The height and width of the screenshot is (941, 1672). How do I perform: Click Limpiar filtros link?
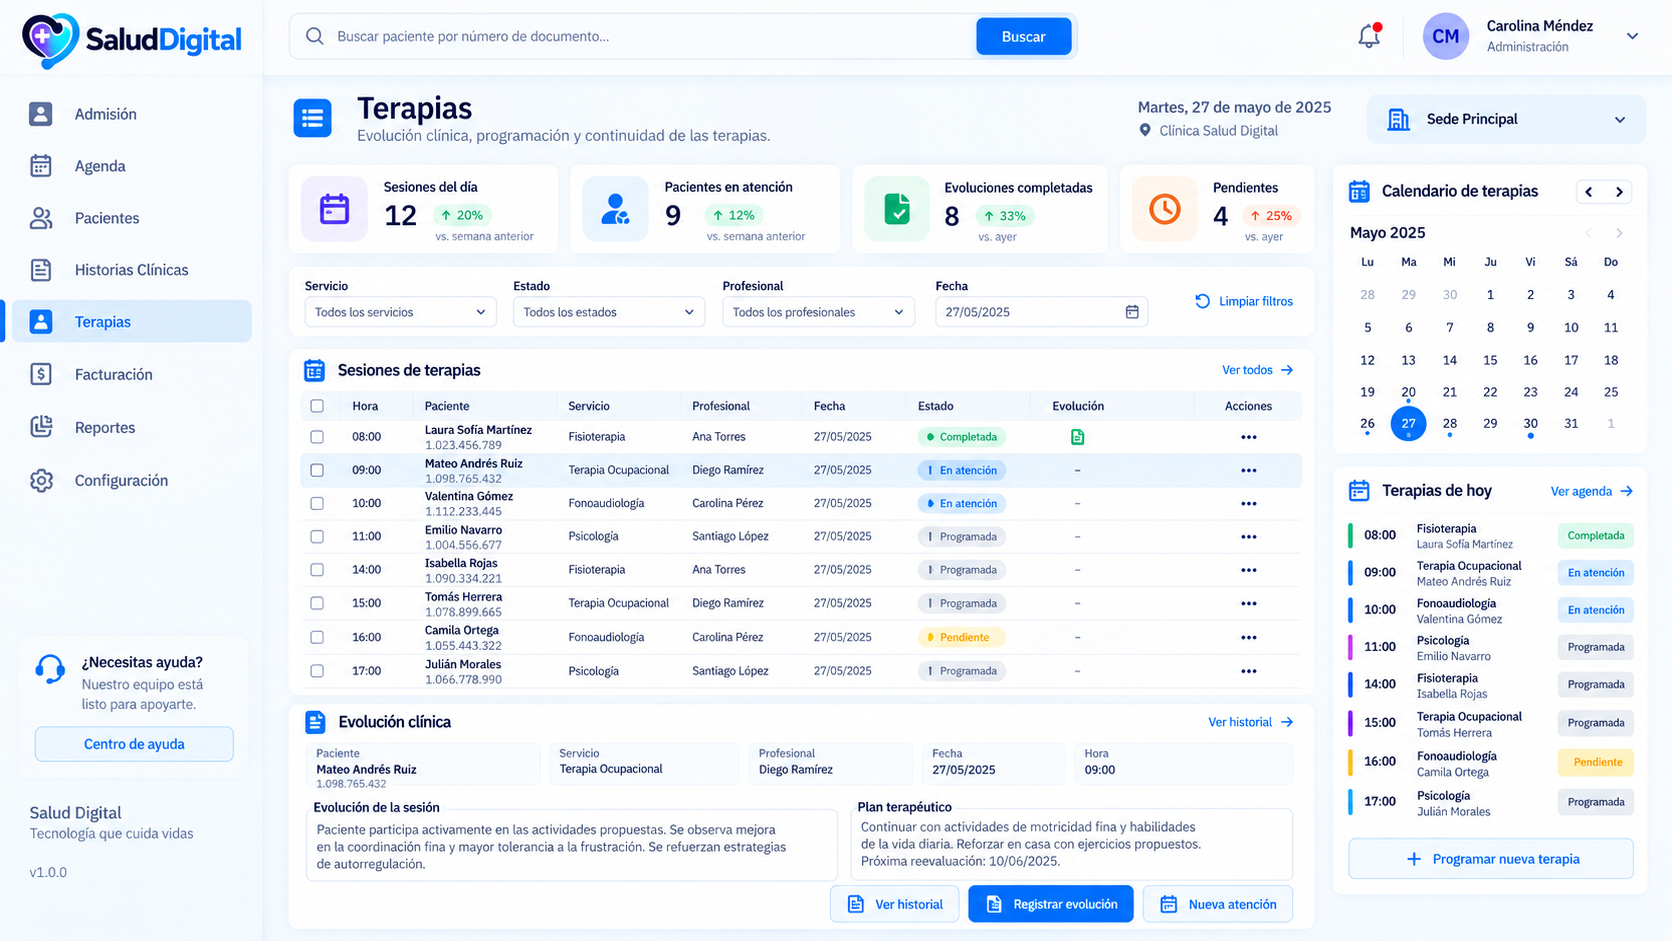pos(1244,301)
